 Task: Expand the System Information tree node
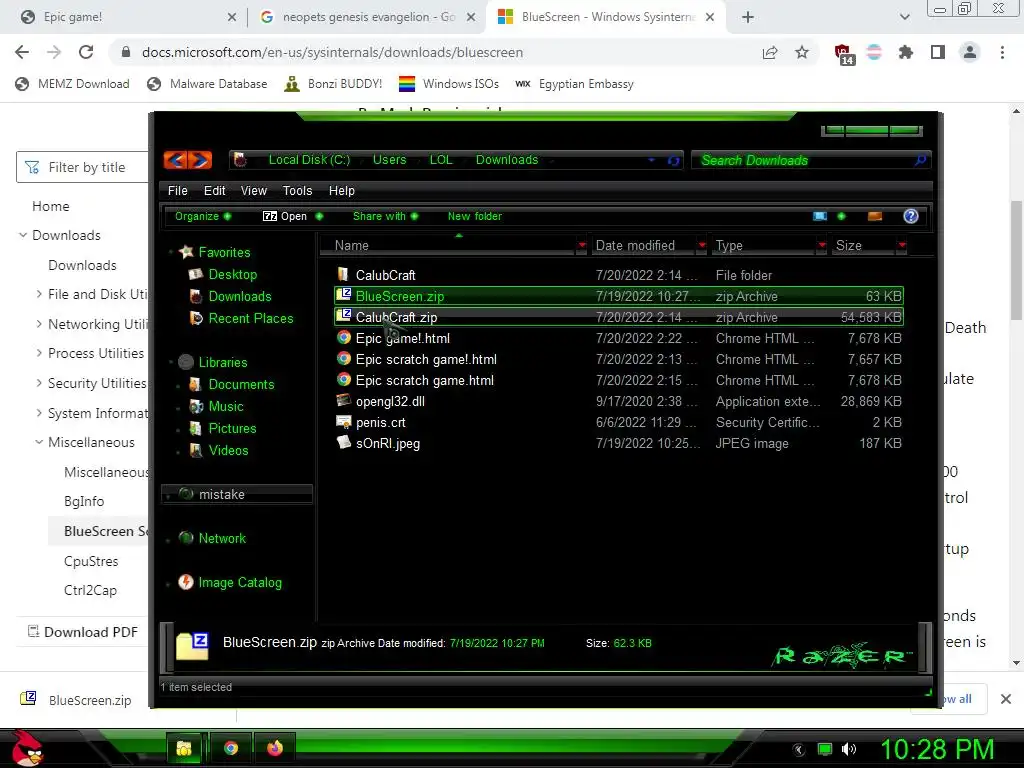(x=39, y=413)
